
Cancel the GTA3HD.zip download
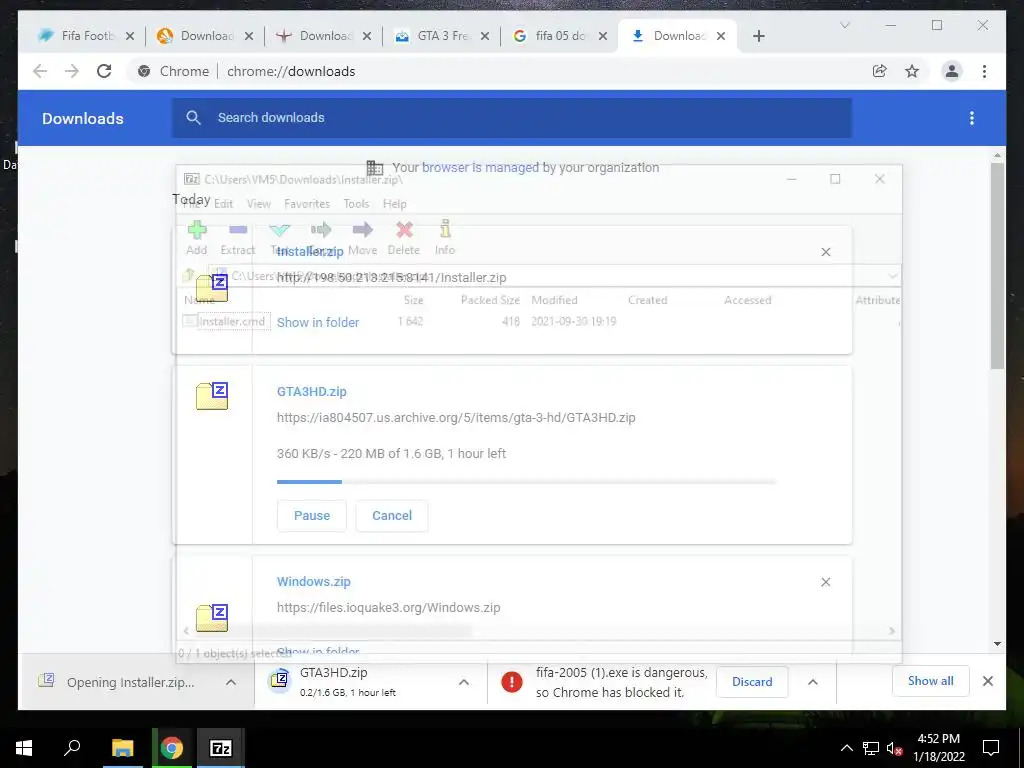pos(392,516)
